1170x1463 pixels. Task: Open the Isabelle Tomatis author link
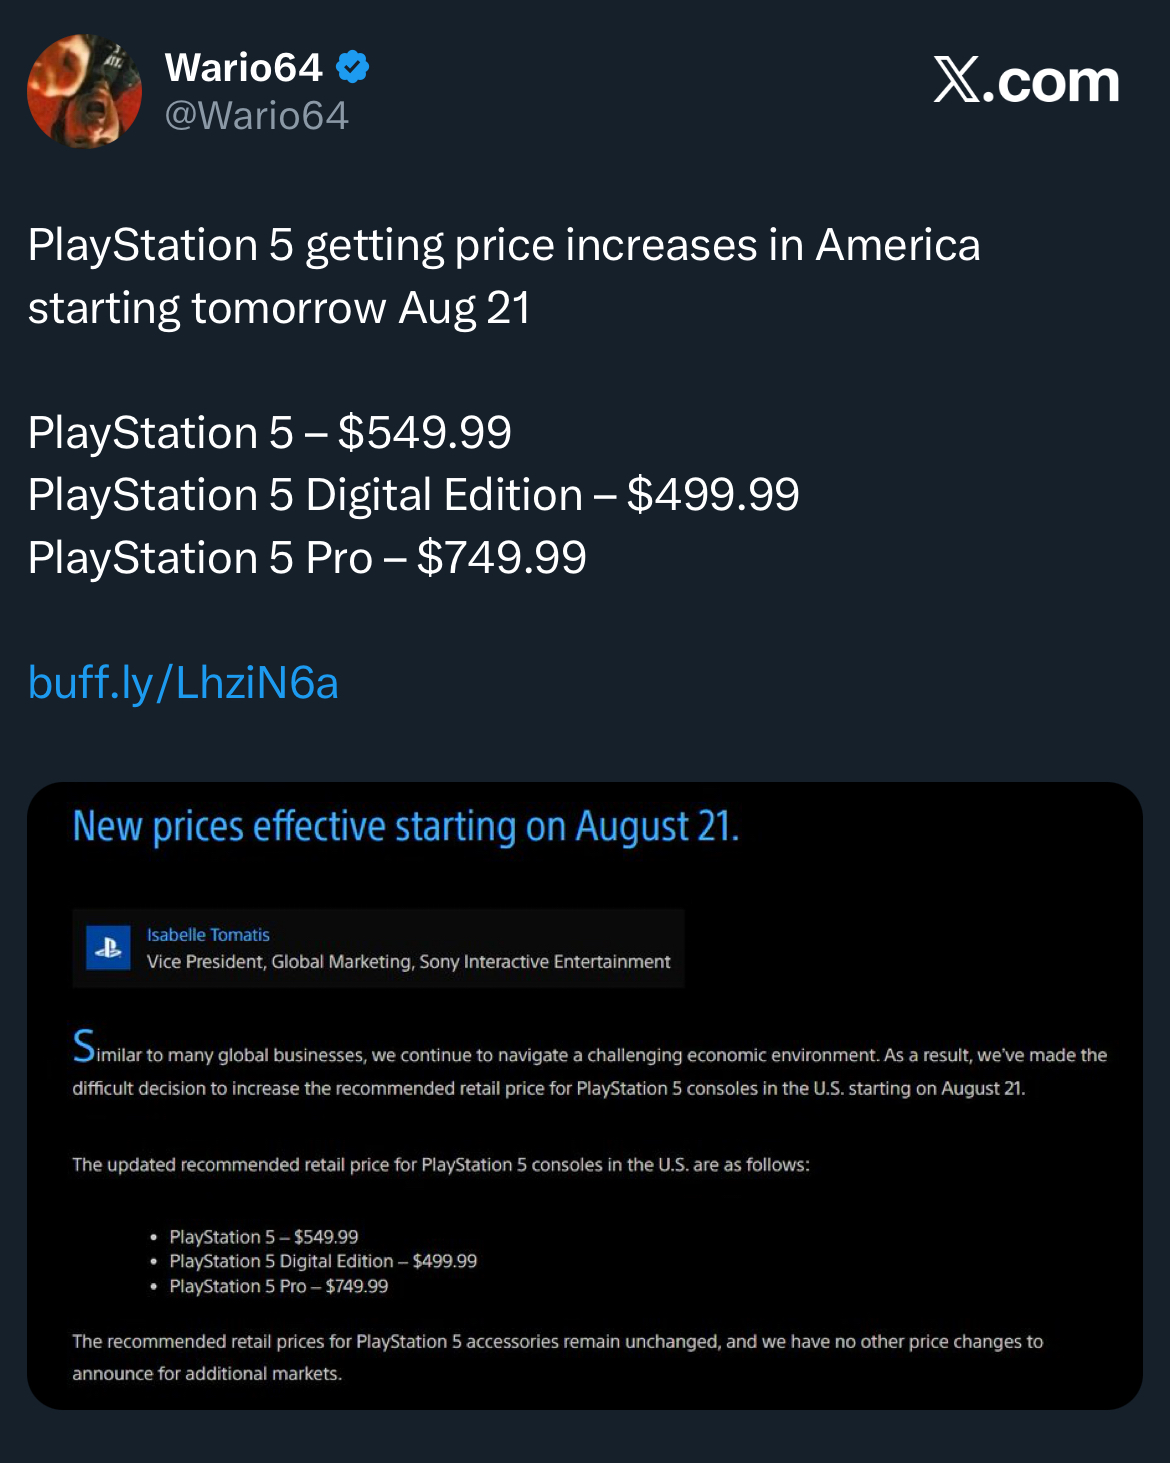pos(208,935)
